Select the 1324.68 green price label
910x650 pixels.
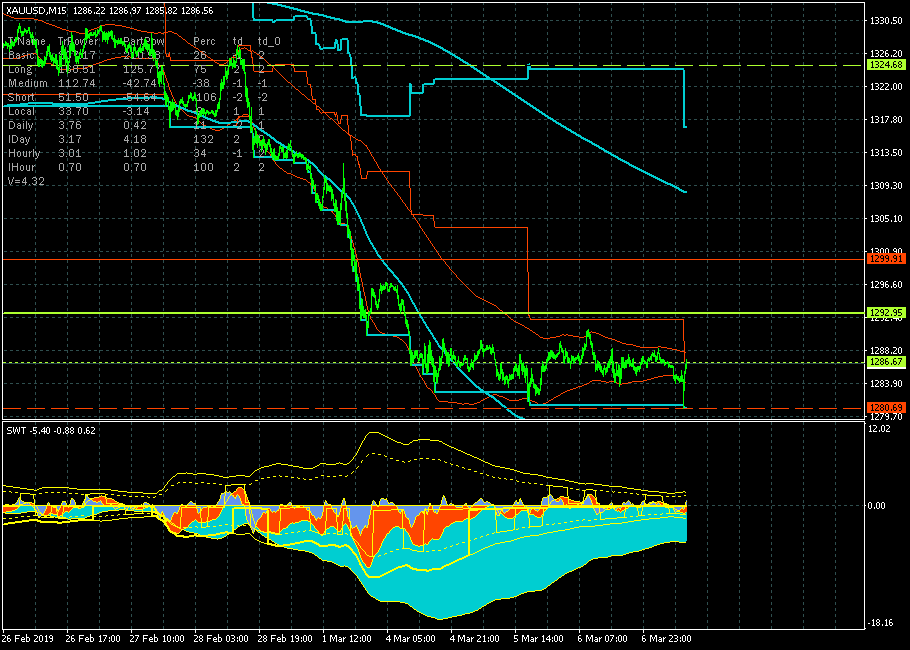click(x=886, y=65)
